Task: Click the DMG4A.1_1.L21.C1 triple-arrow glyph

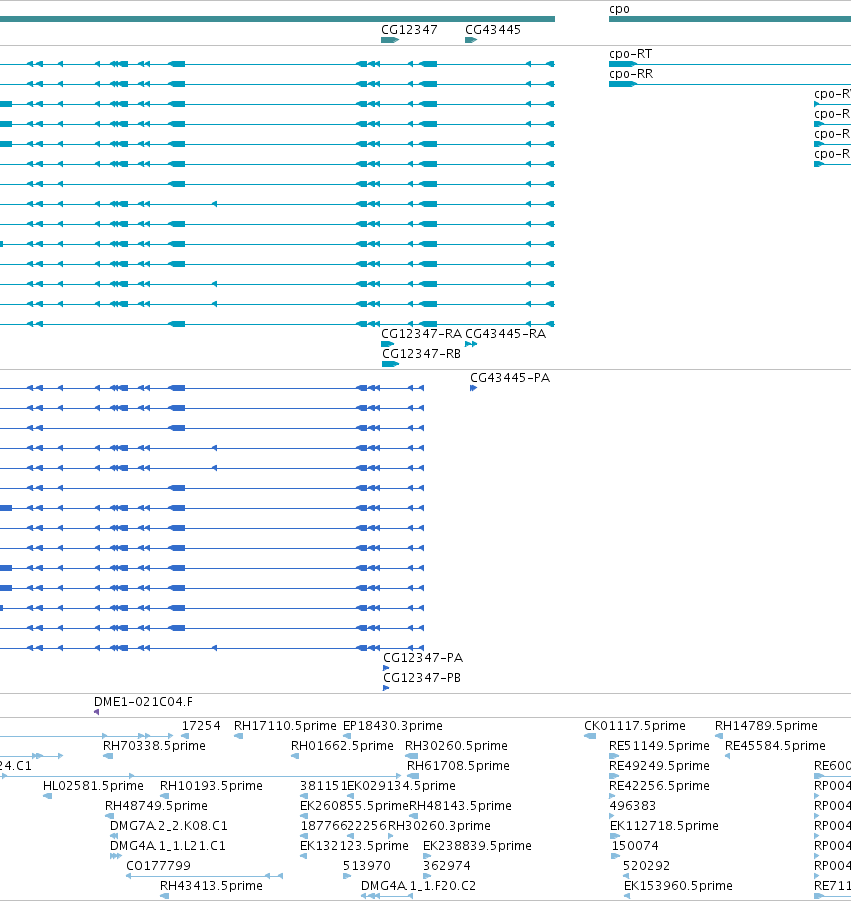Action: click(x=115, y=856)
